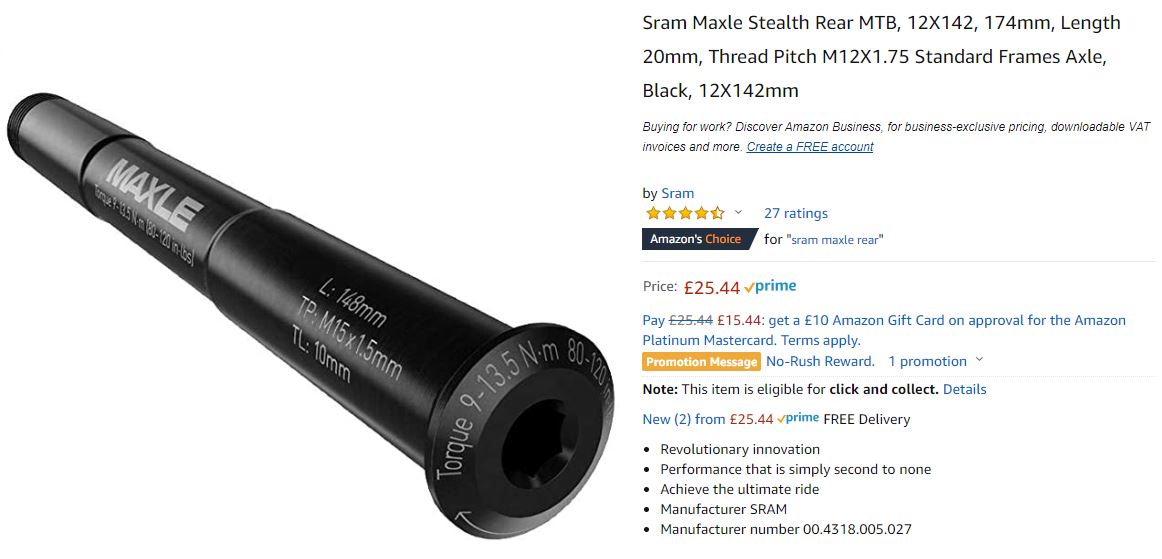Viewport: 1162px width, 559px height.
Task: Click the star rating icons
Action: 685,214
